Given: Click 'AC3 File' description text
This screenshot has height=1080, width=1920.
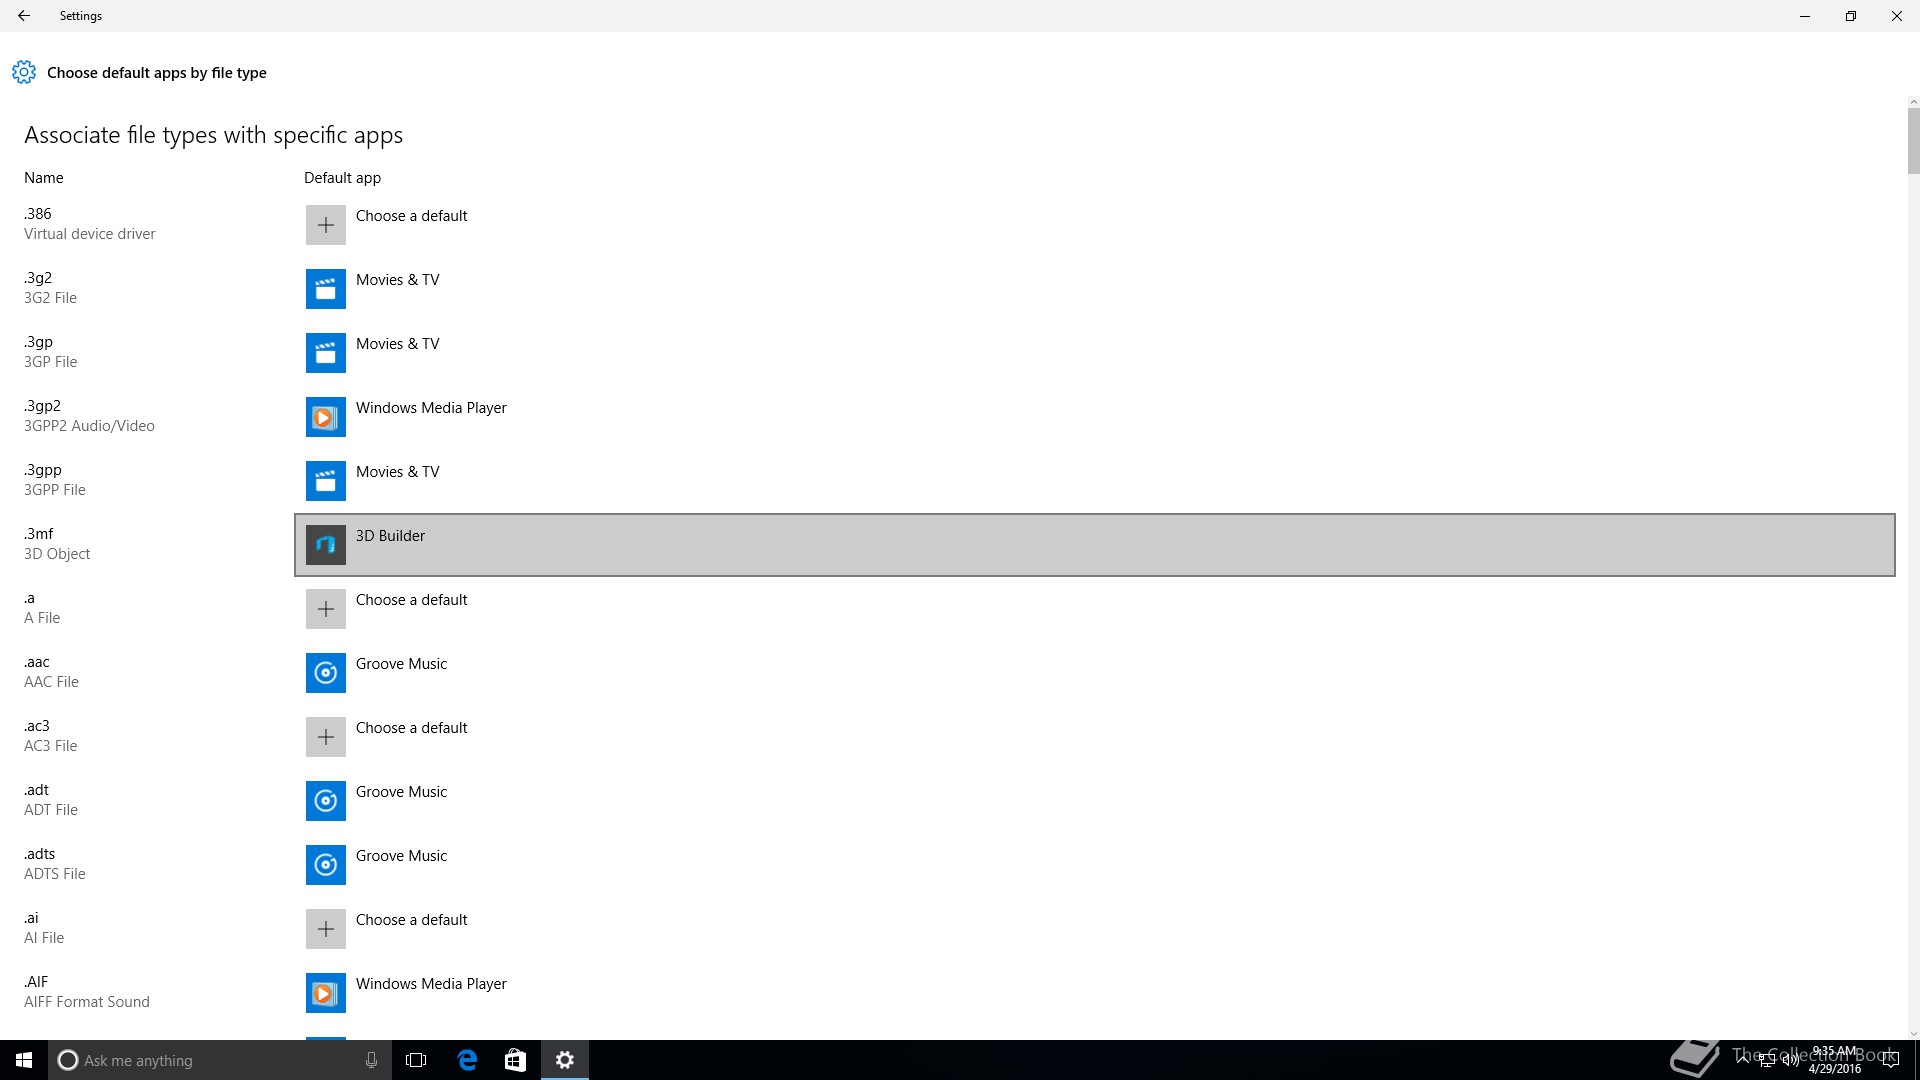Looking at the screenshot, I should 51,746.
